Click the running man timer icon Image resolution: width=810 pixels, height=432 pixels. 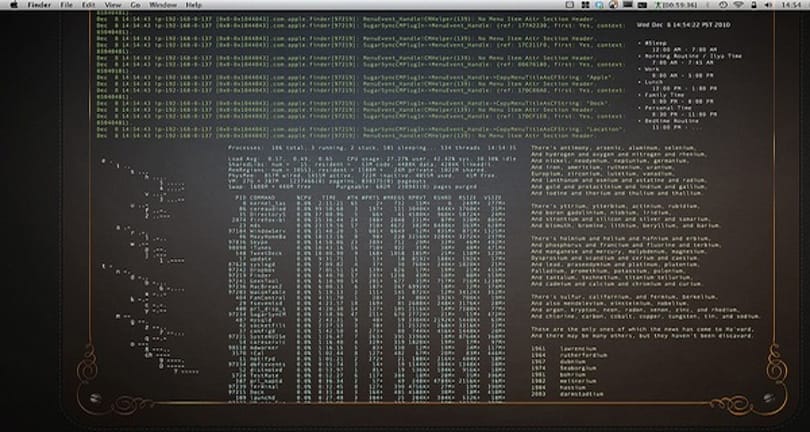(658, 5)
